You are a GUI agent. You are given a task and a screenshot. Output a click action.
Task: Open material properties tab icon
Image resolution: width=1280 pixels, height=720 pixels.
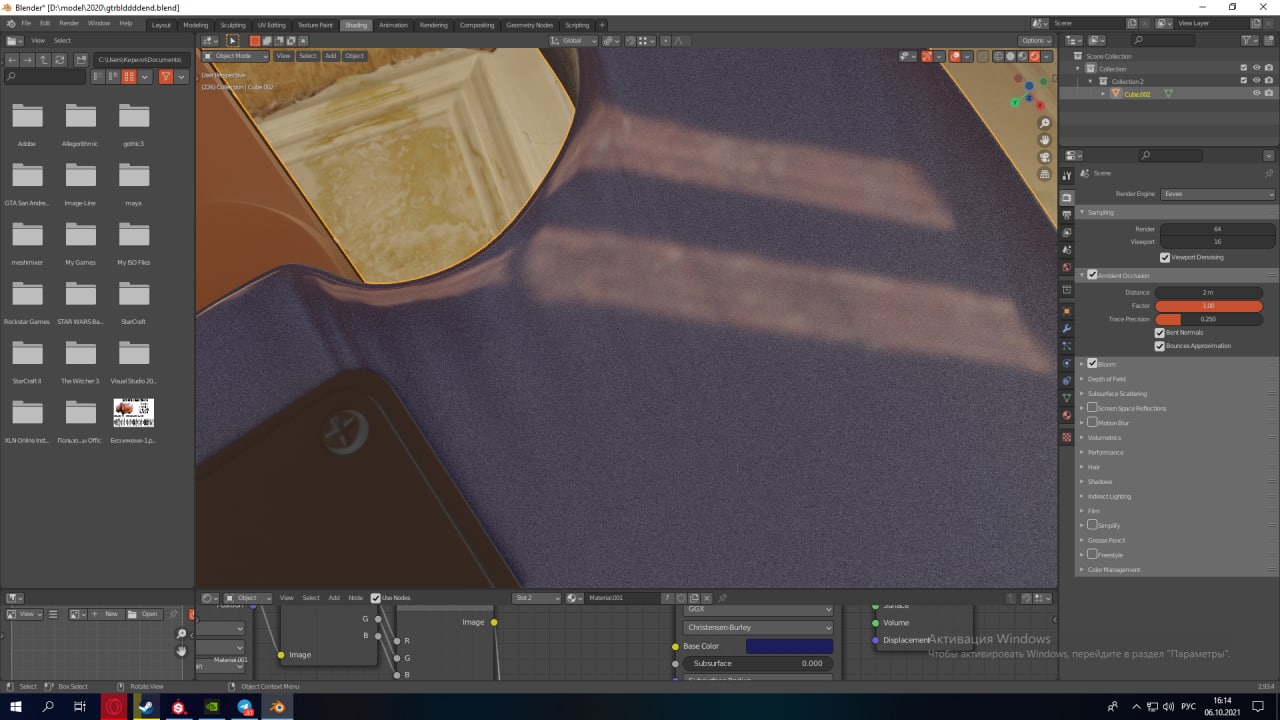pos(1067,415)
